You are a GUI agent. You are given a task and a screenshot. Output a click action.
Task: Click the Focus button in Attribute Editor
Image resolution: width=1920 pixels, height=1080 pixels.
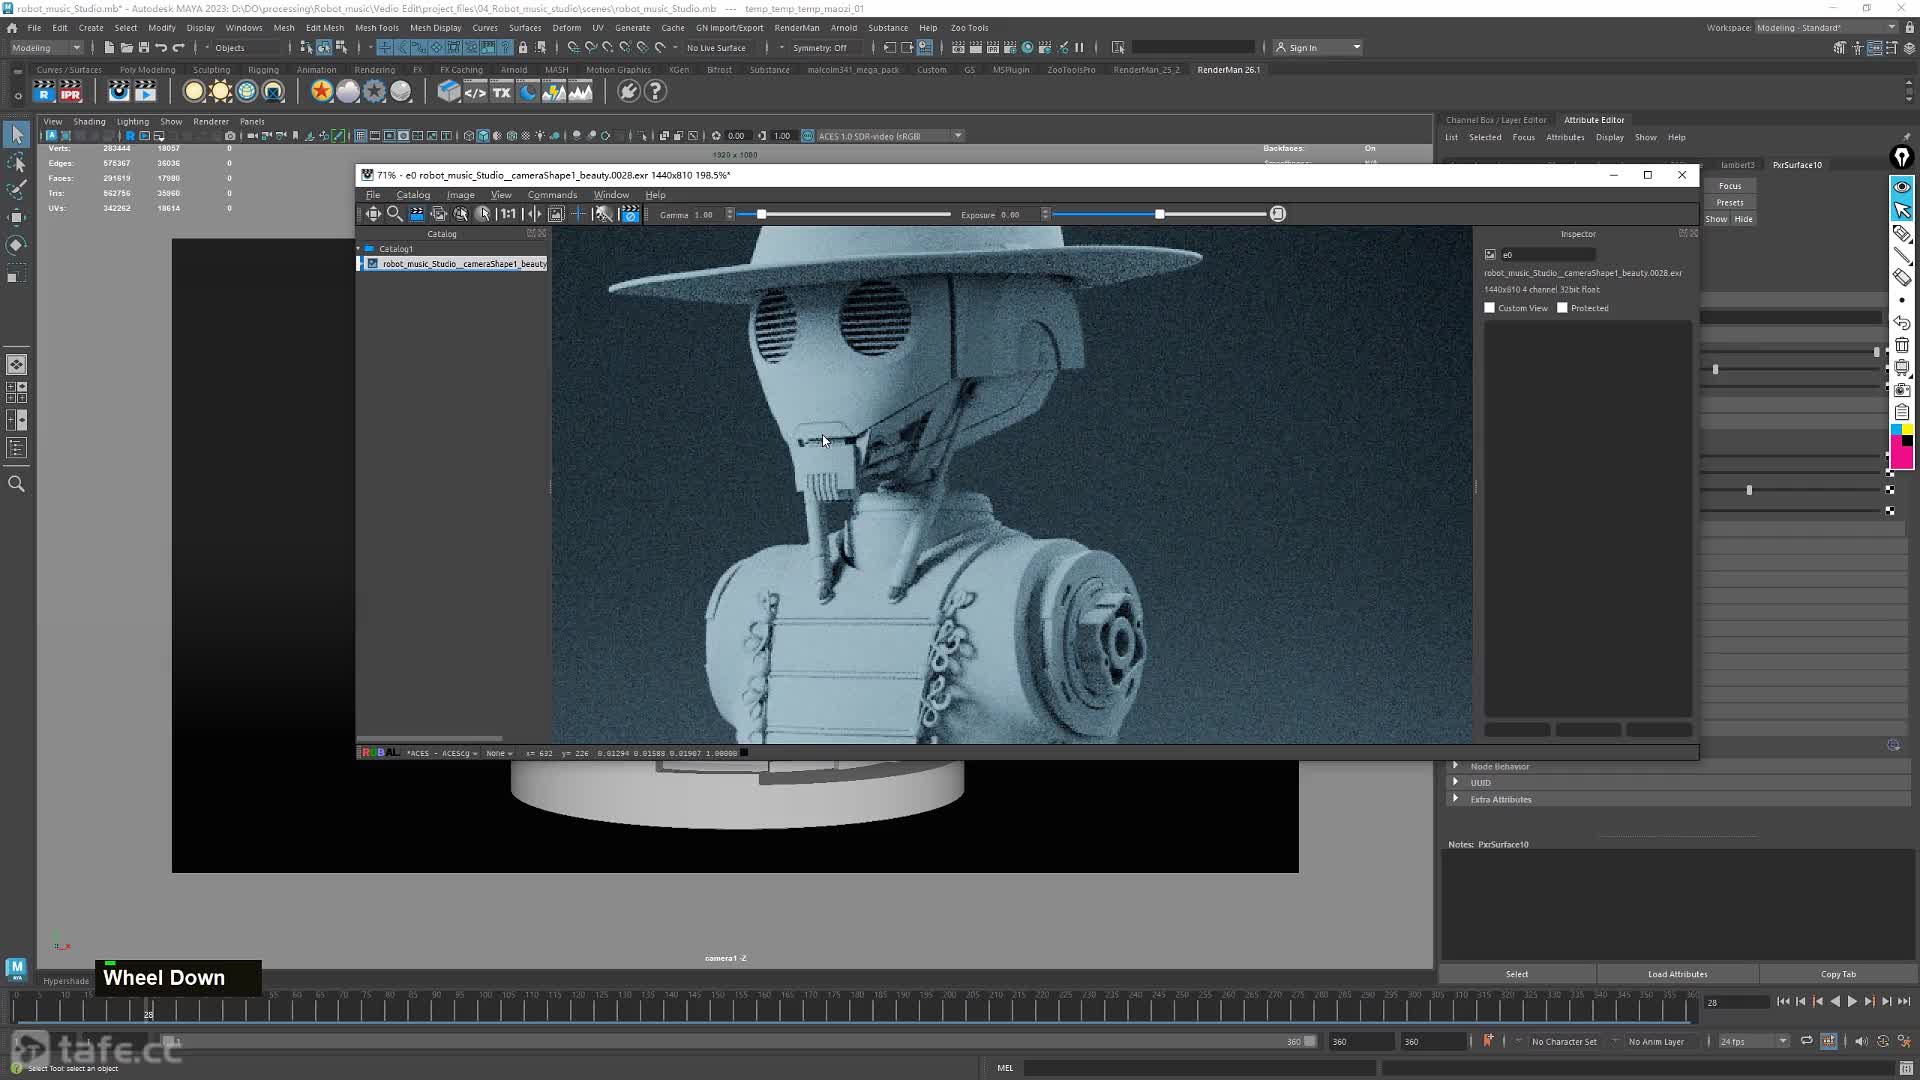pos(1730,186)
